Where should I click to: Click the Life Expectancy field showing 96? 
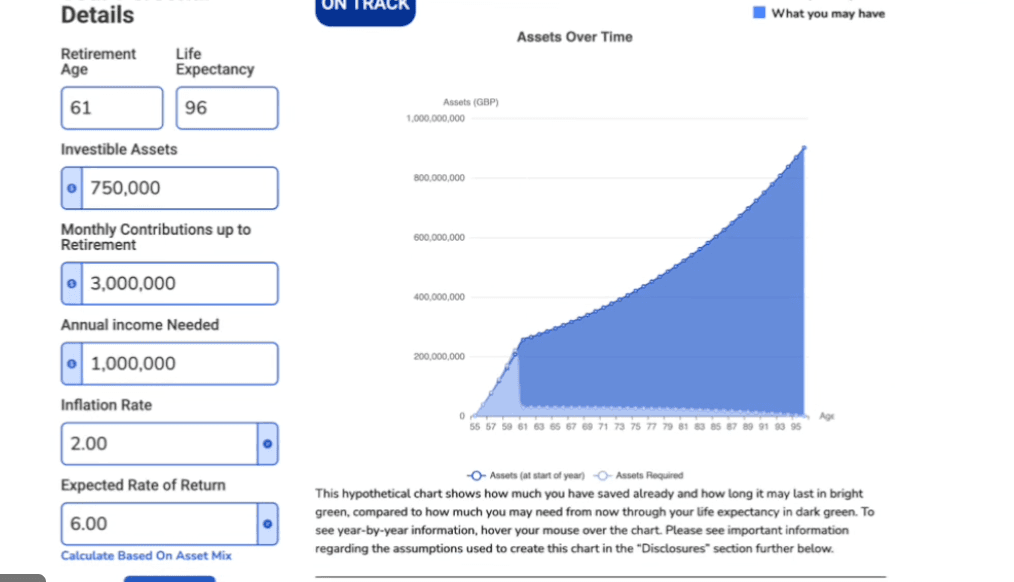pos(226,108)
